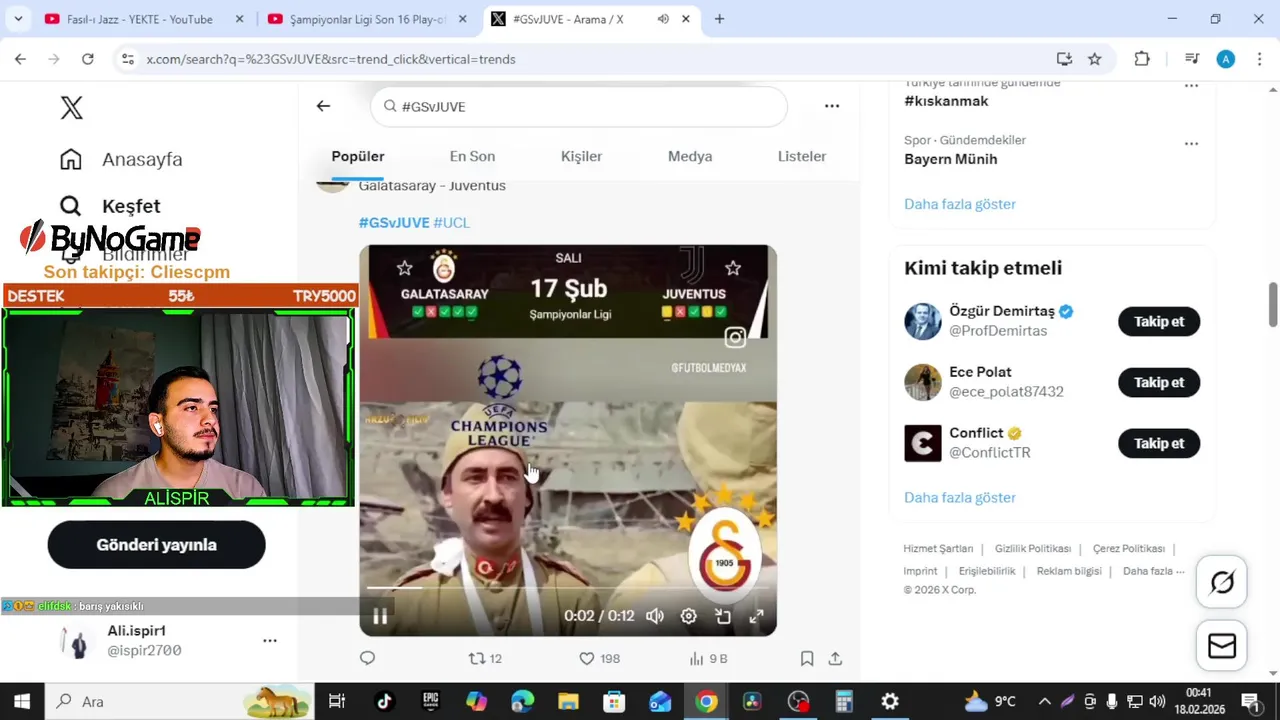Image resolution: width=1280 pixels, height=720 pixels.
Task: Open messages envelope floating button
Action: pyautogui.click(x=1222, y=646)
